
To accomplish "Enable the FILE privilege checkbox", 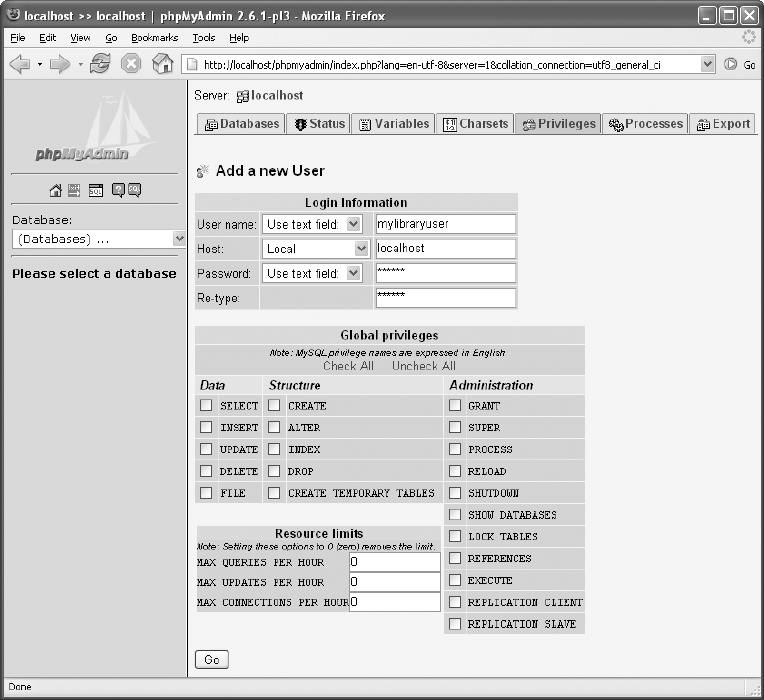I will click(x=206, y=493).
